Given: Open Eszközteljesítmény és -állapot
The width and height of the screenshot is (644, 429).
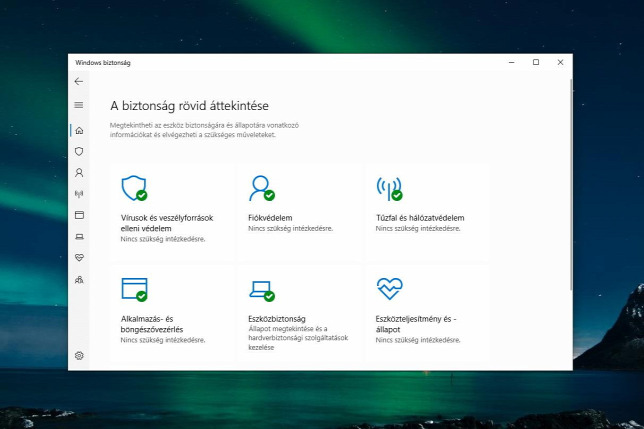Looking at the screenshot, I should (x=416, y=324).
